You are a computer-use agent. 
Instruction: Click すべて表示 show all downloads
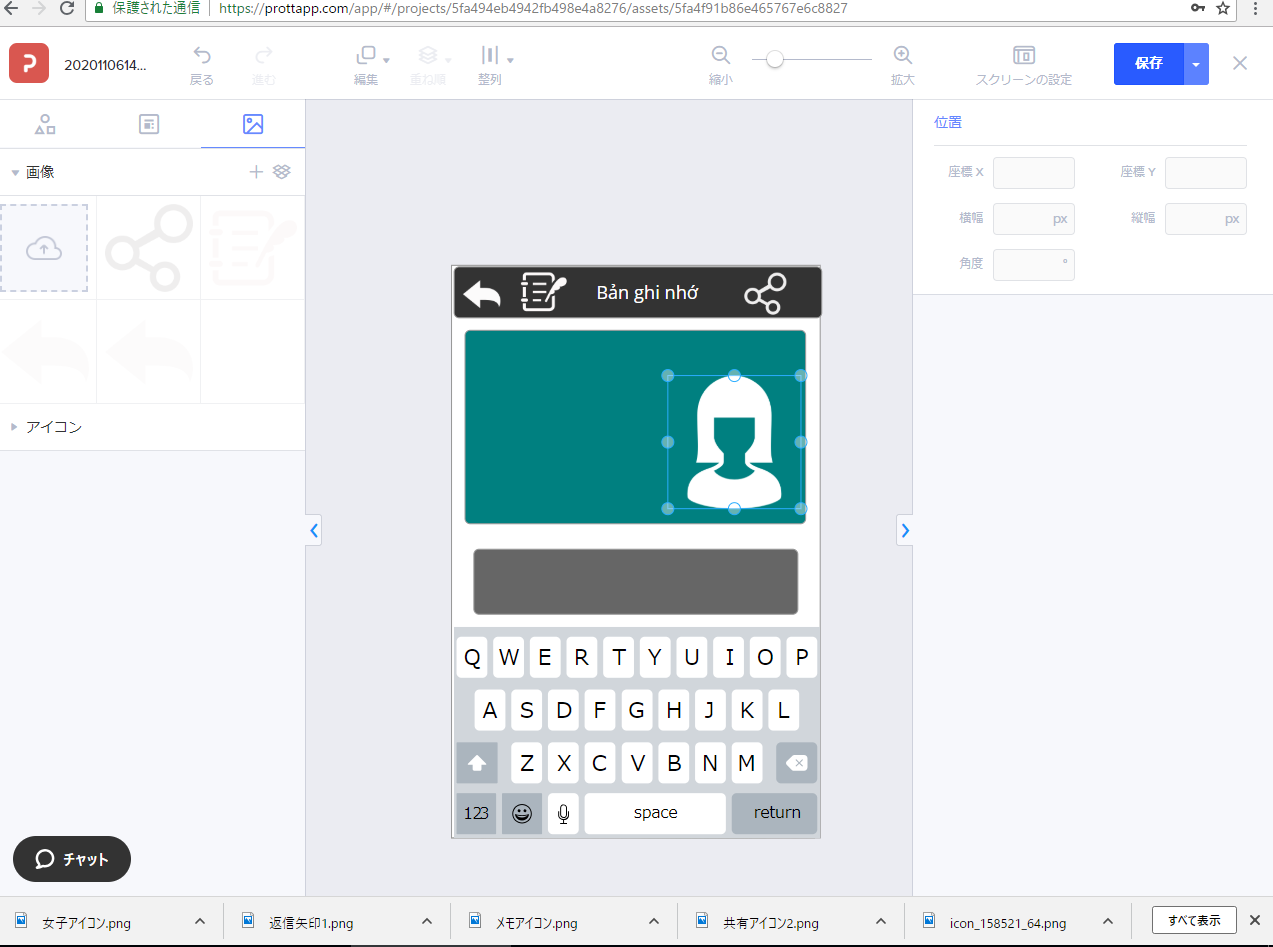[1194, 920]
